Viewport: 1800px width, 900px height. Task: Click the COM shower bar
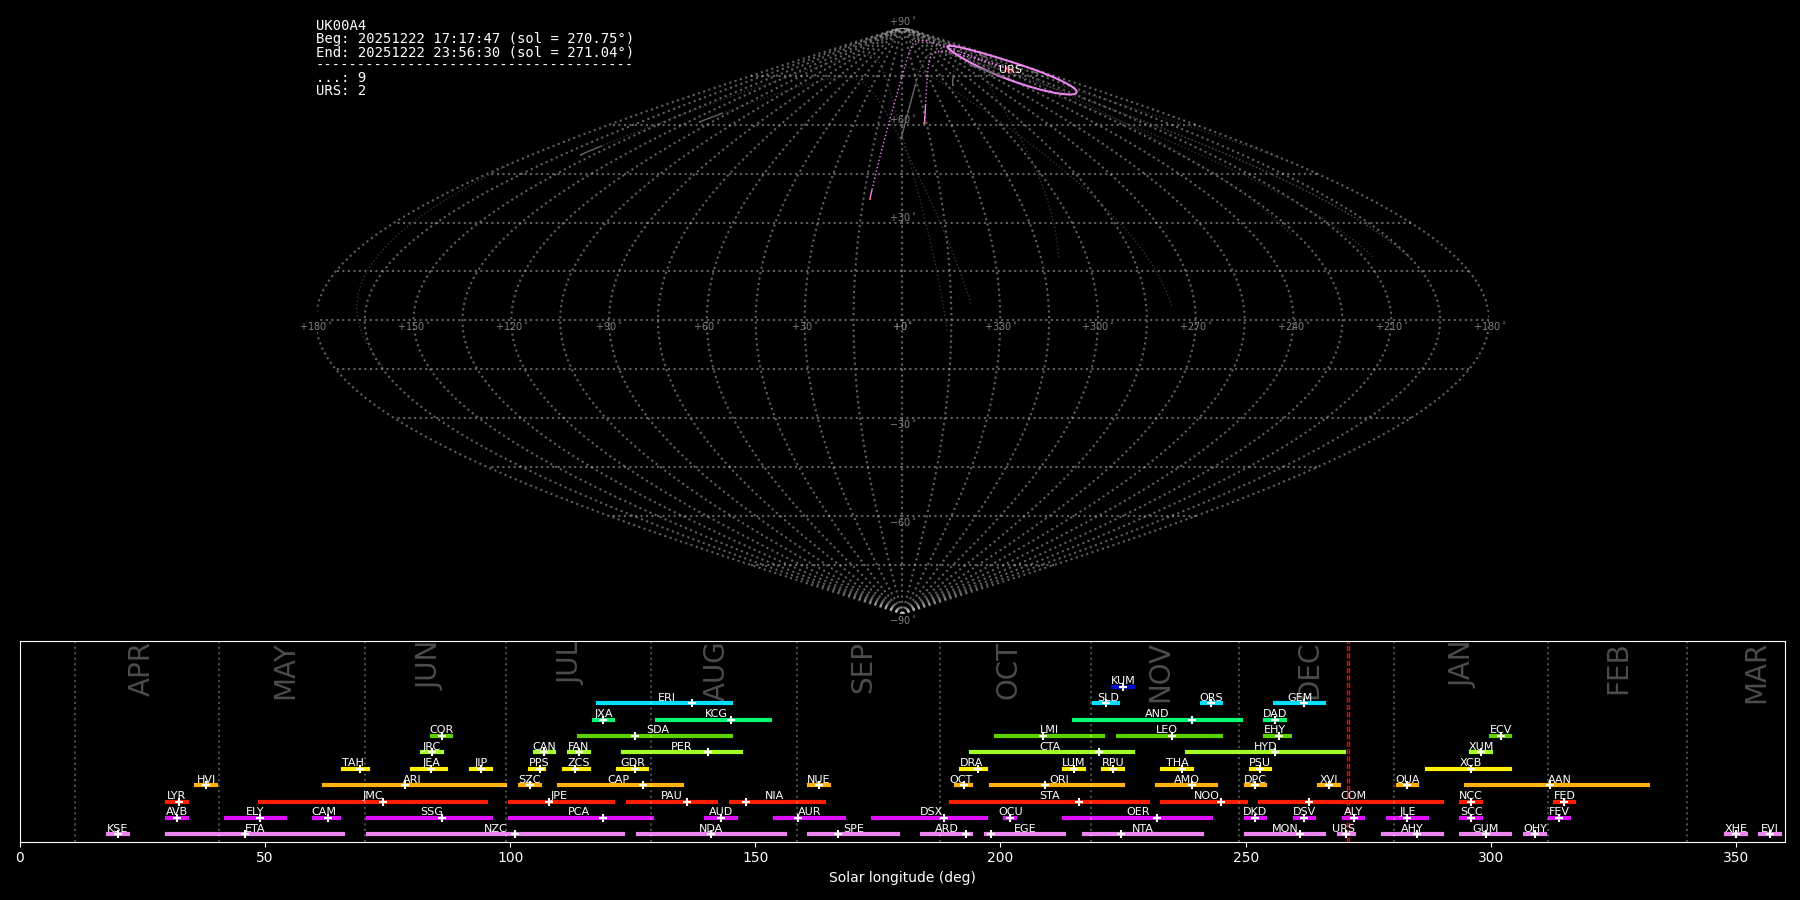click(1351, 802)
